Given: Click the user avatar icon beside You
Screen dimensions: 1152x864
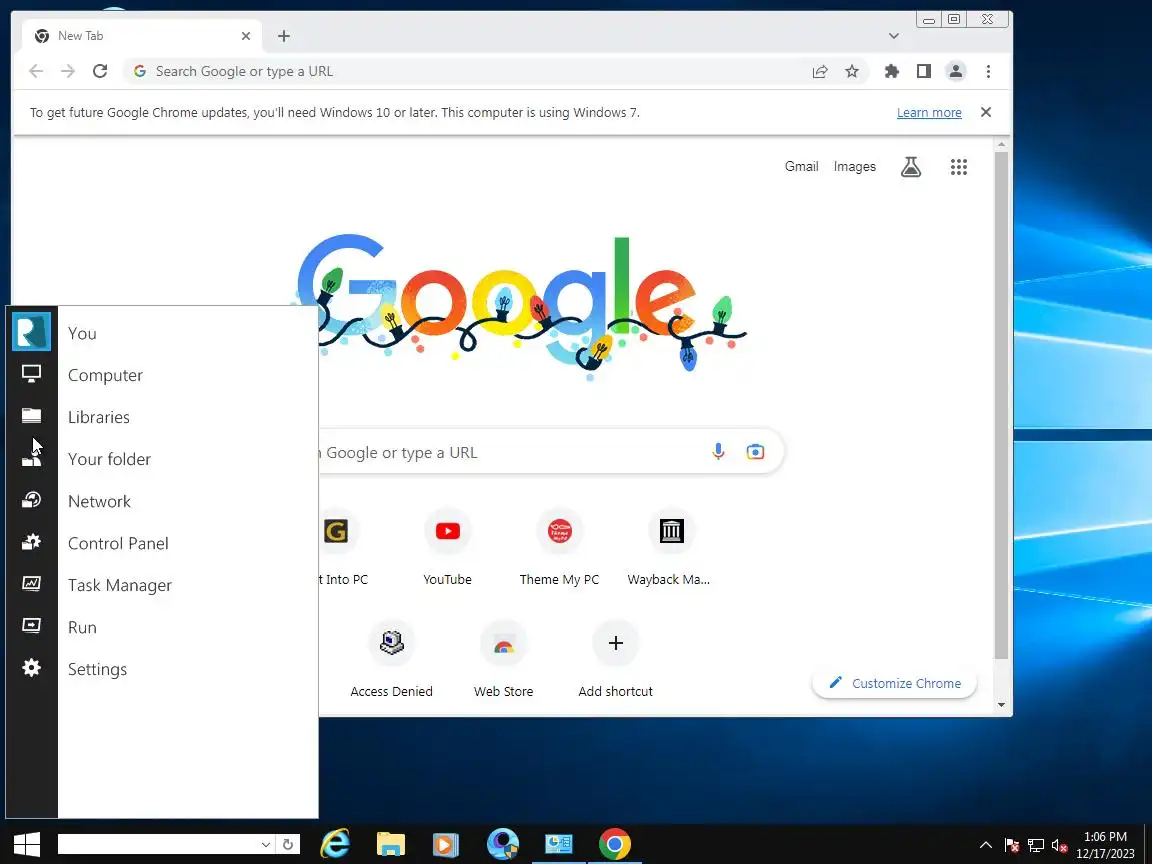Looking at the screenshot, I should 31,331.
